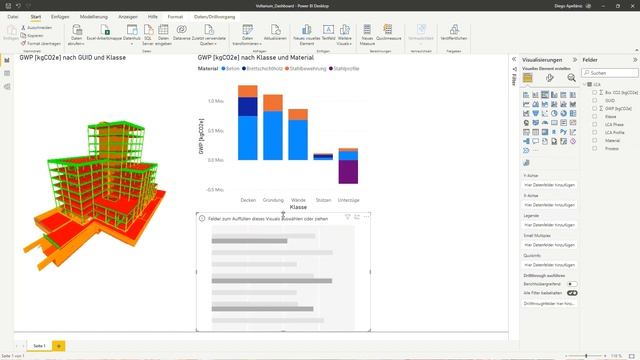Image resolution: width=640 pixels, height=360 pixels.
Task: Select the line chart visual type
Action: pyautogui.click(x=526, y=104)
